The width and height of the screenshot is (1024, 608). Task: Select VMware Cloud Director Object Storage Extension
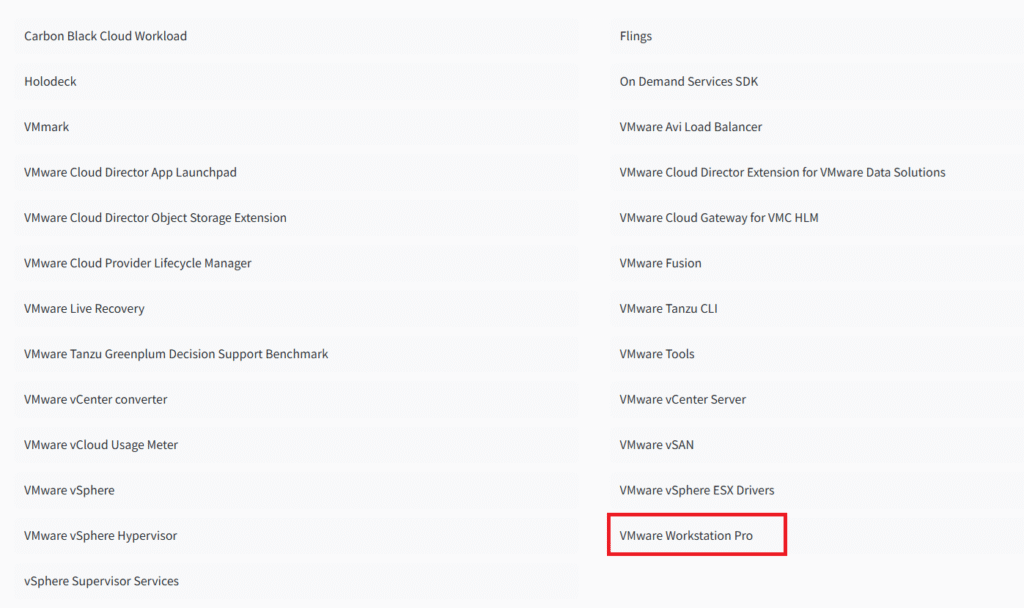tap(155, 218)
